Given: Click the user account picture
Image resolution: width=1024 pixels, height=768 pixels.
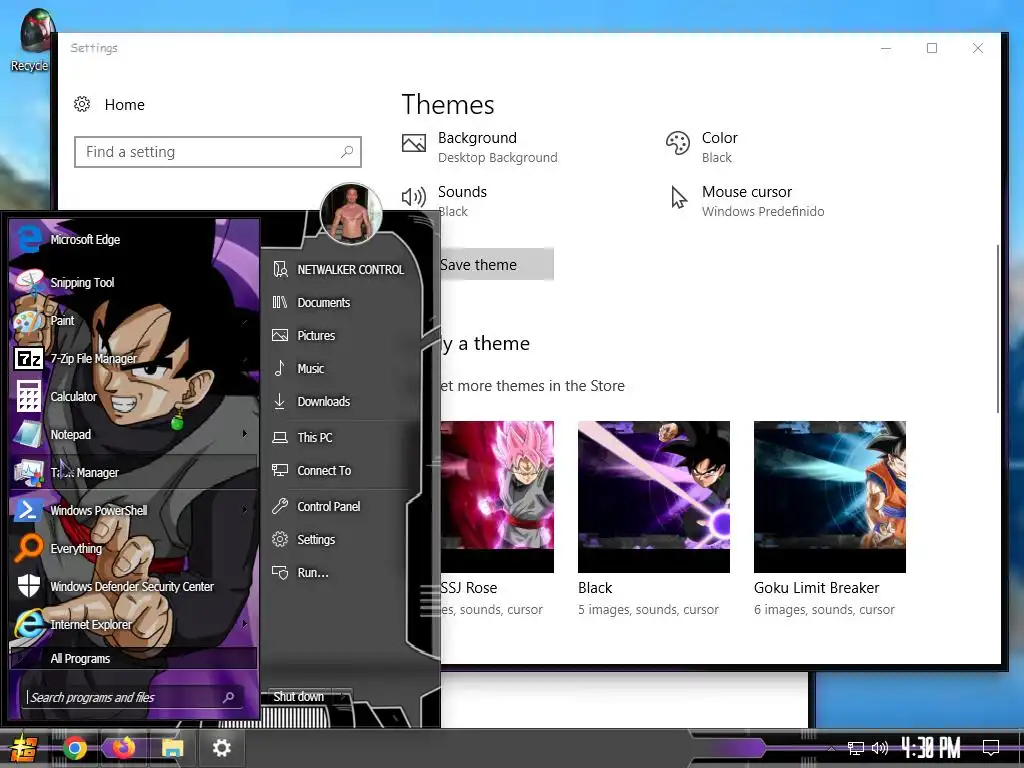Looking at the screenshot, I should pyautogui.click(x=351, y=214).
